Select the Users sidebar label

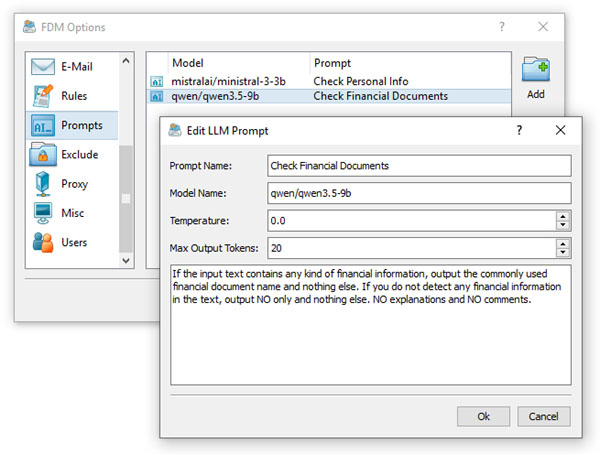coord(74,242)
